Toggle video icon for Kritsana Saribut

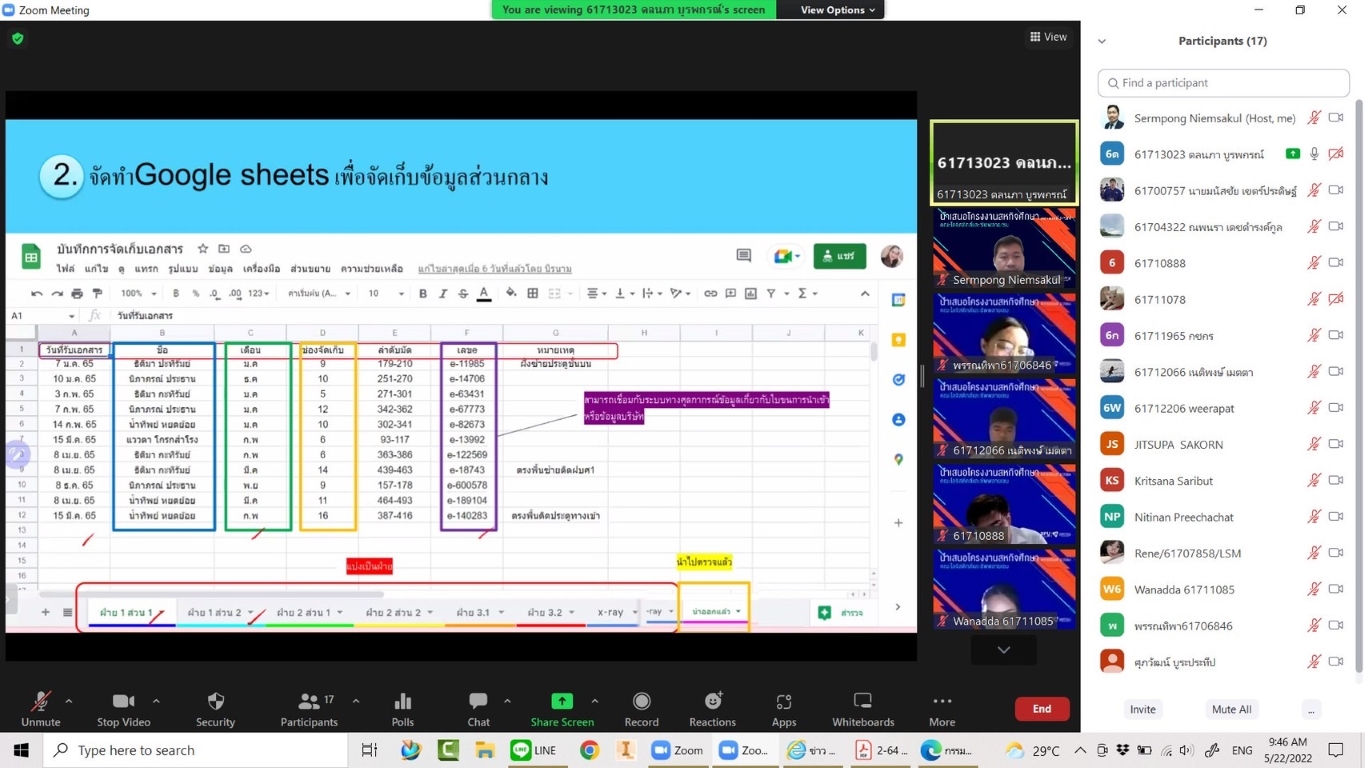tap(1335, 481)
